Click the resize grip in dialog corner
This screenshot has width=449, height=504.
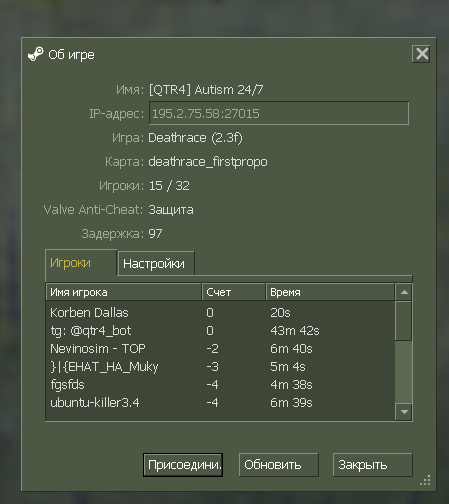[x=426, y=480]
